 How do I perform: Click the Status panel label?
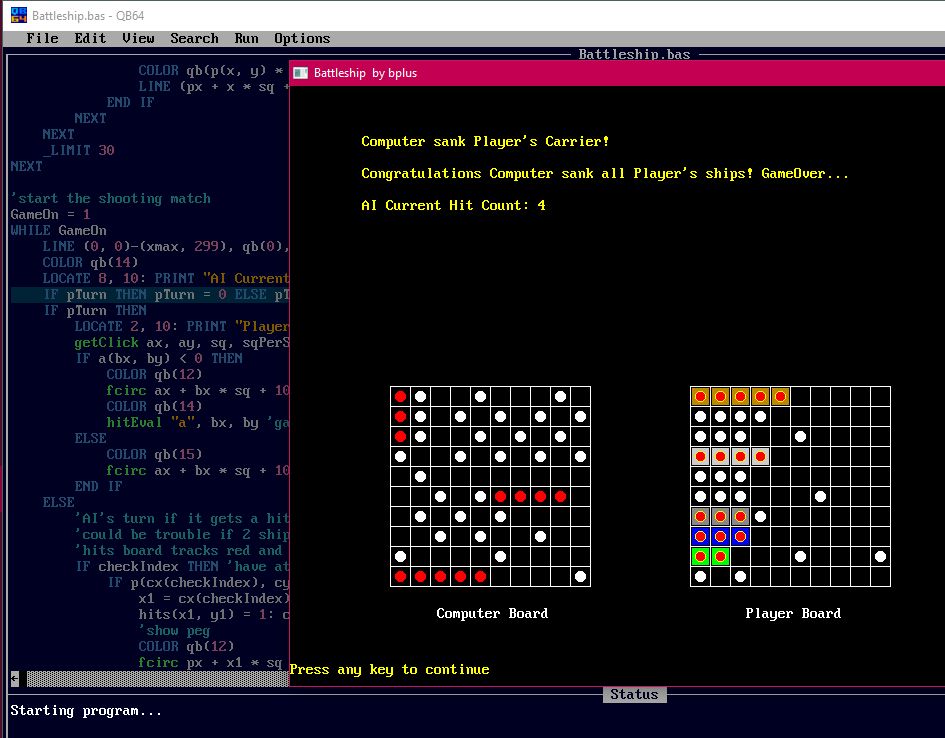coord(634,694)
